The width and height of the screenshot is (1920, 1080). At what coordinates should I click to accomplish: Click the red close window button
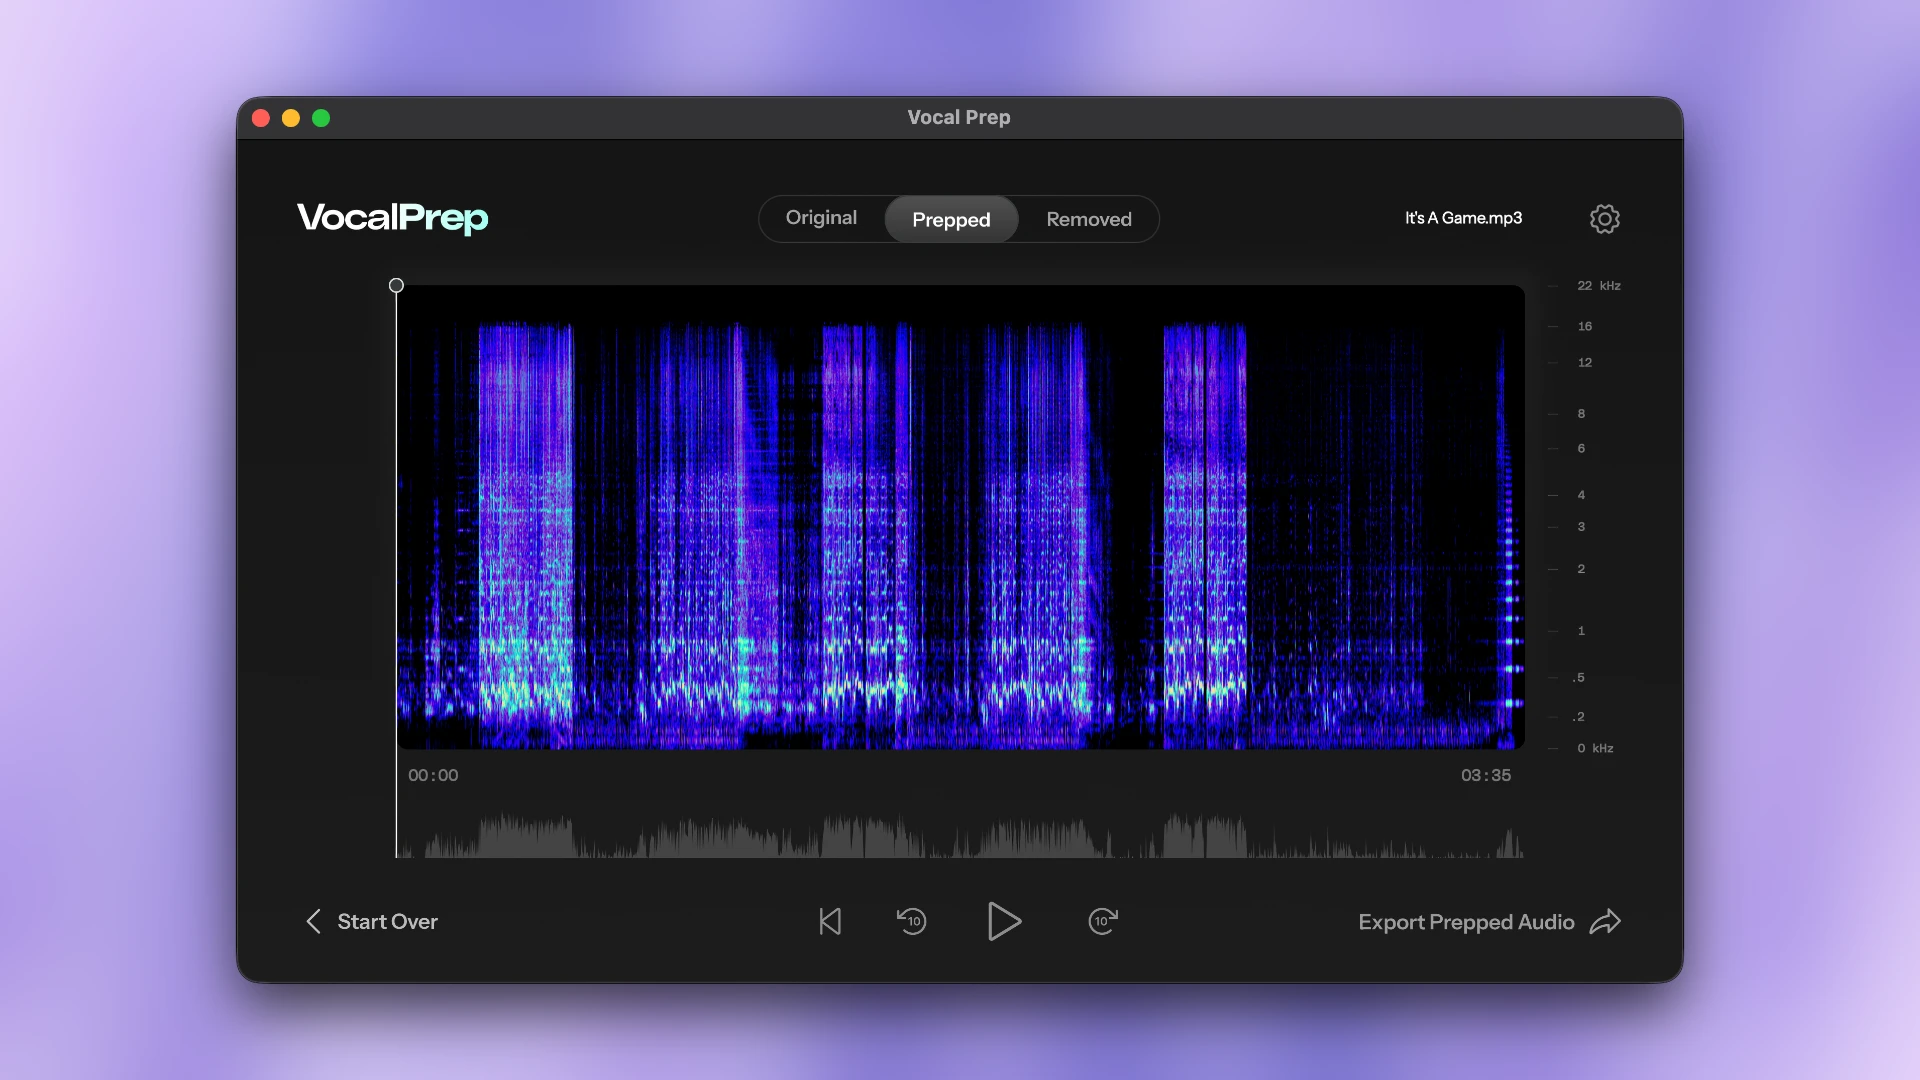point(261,118)
